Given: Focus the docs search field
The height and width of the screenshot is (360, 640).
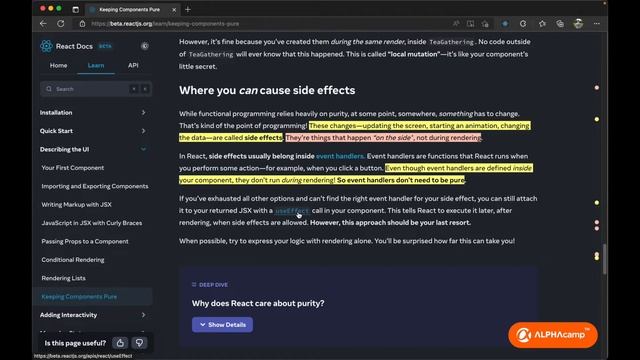Looking at the screenshot, I should [x=96, y=89].
